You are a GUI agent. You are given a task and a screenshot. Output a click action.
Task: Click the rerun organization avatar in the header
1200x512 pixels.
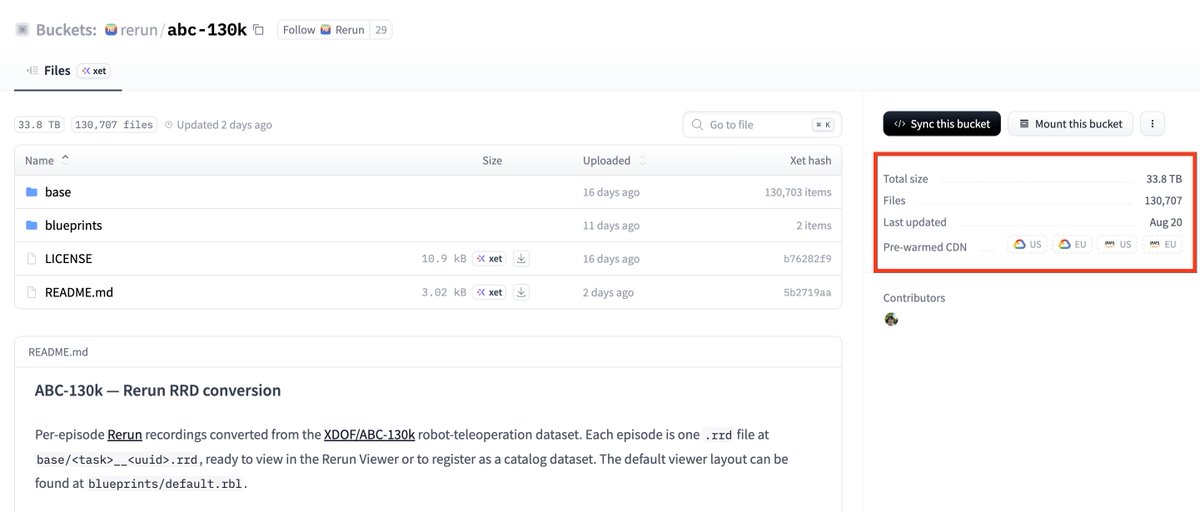111,30
